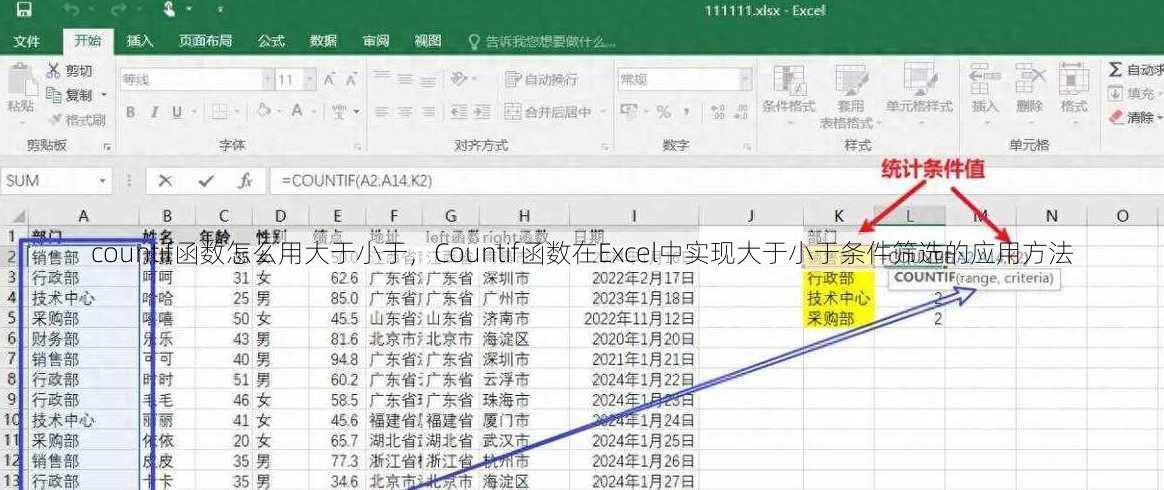Open font size dropdown
Screen dimensions: 1164x490
pyautogui.click(x=309, y=79)
